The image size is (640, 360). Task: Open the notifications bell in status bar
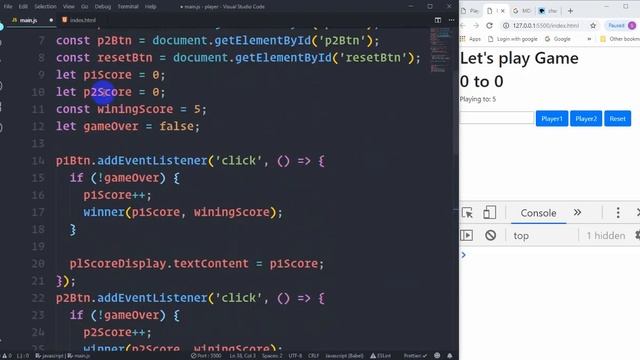tap(450, 356)
